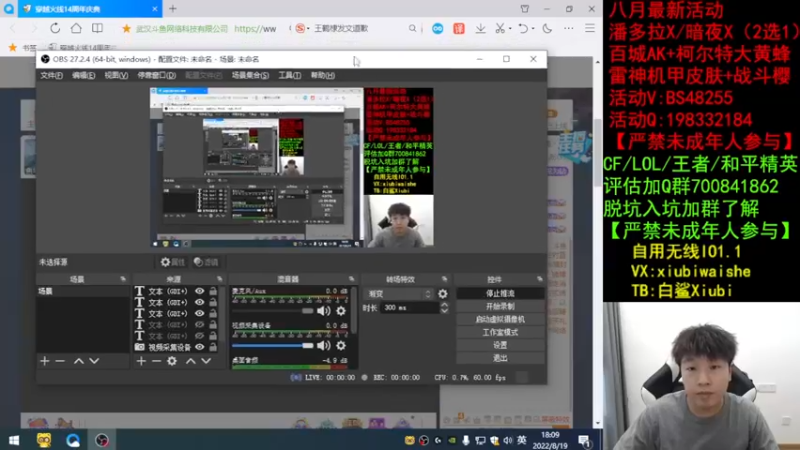800x450 pixels.
Task: Click the 启动虚拟摄像机 button
Action: click(x=500, y=319)
